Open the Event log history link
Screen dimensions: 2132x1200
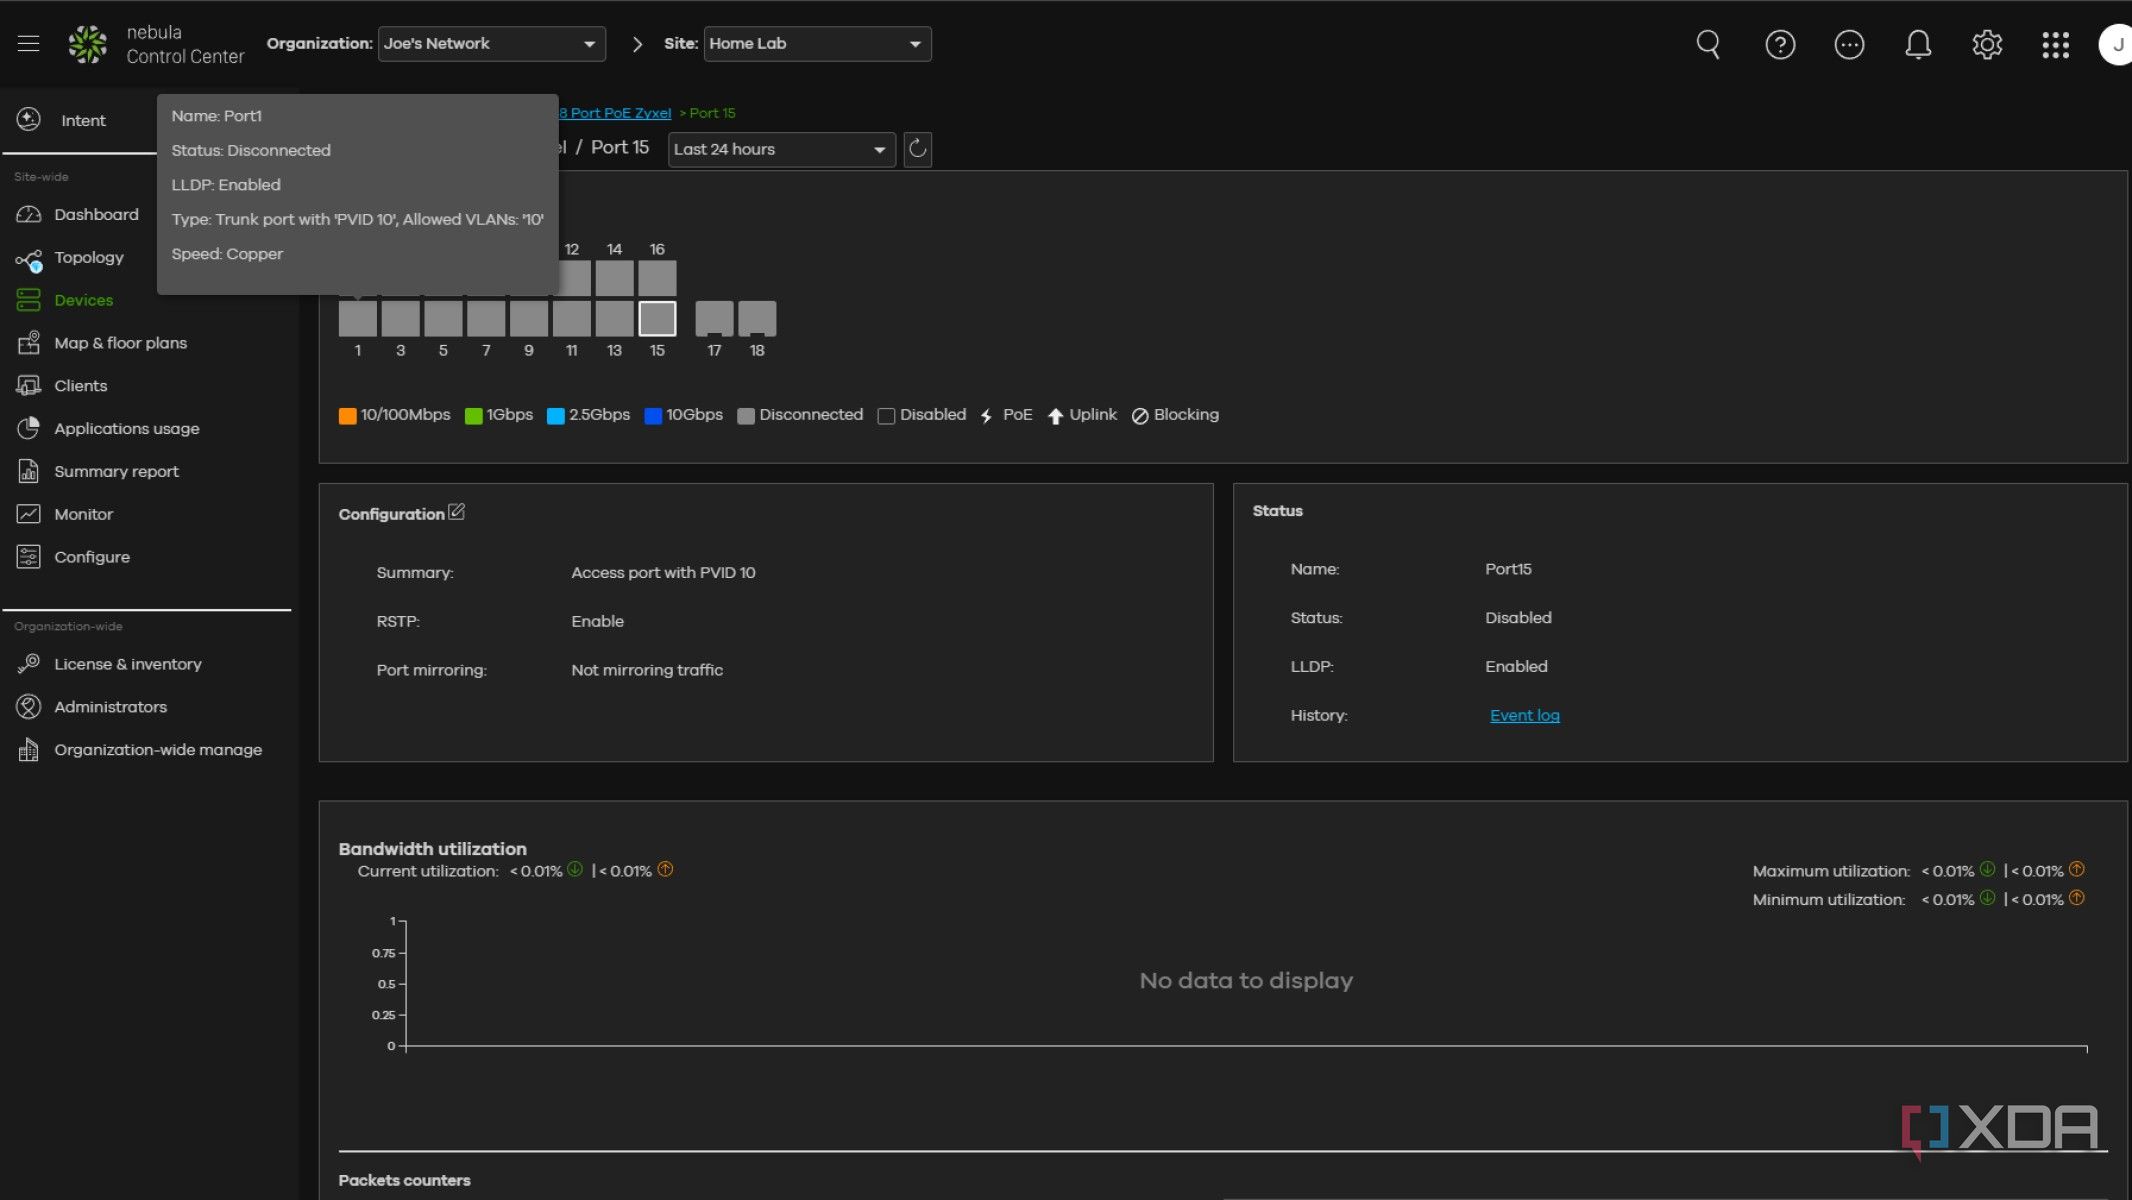coord(1524,716)
